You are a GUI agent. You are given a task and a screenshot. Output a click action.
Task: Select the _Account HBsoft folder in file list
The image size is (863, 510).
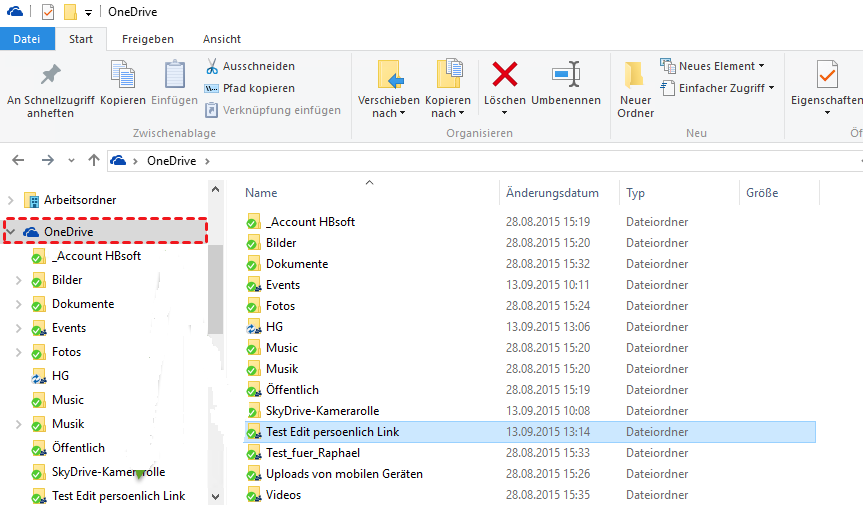tap(311, 222)
